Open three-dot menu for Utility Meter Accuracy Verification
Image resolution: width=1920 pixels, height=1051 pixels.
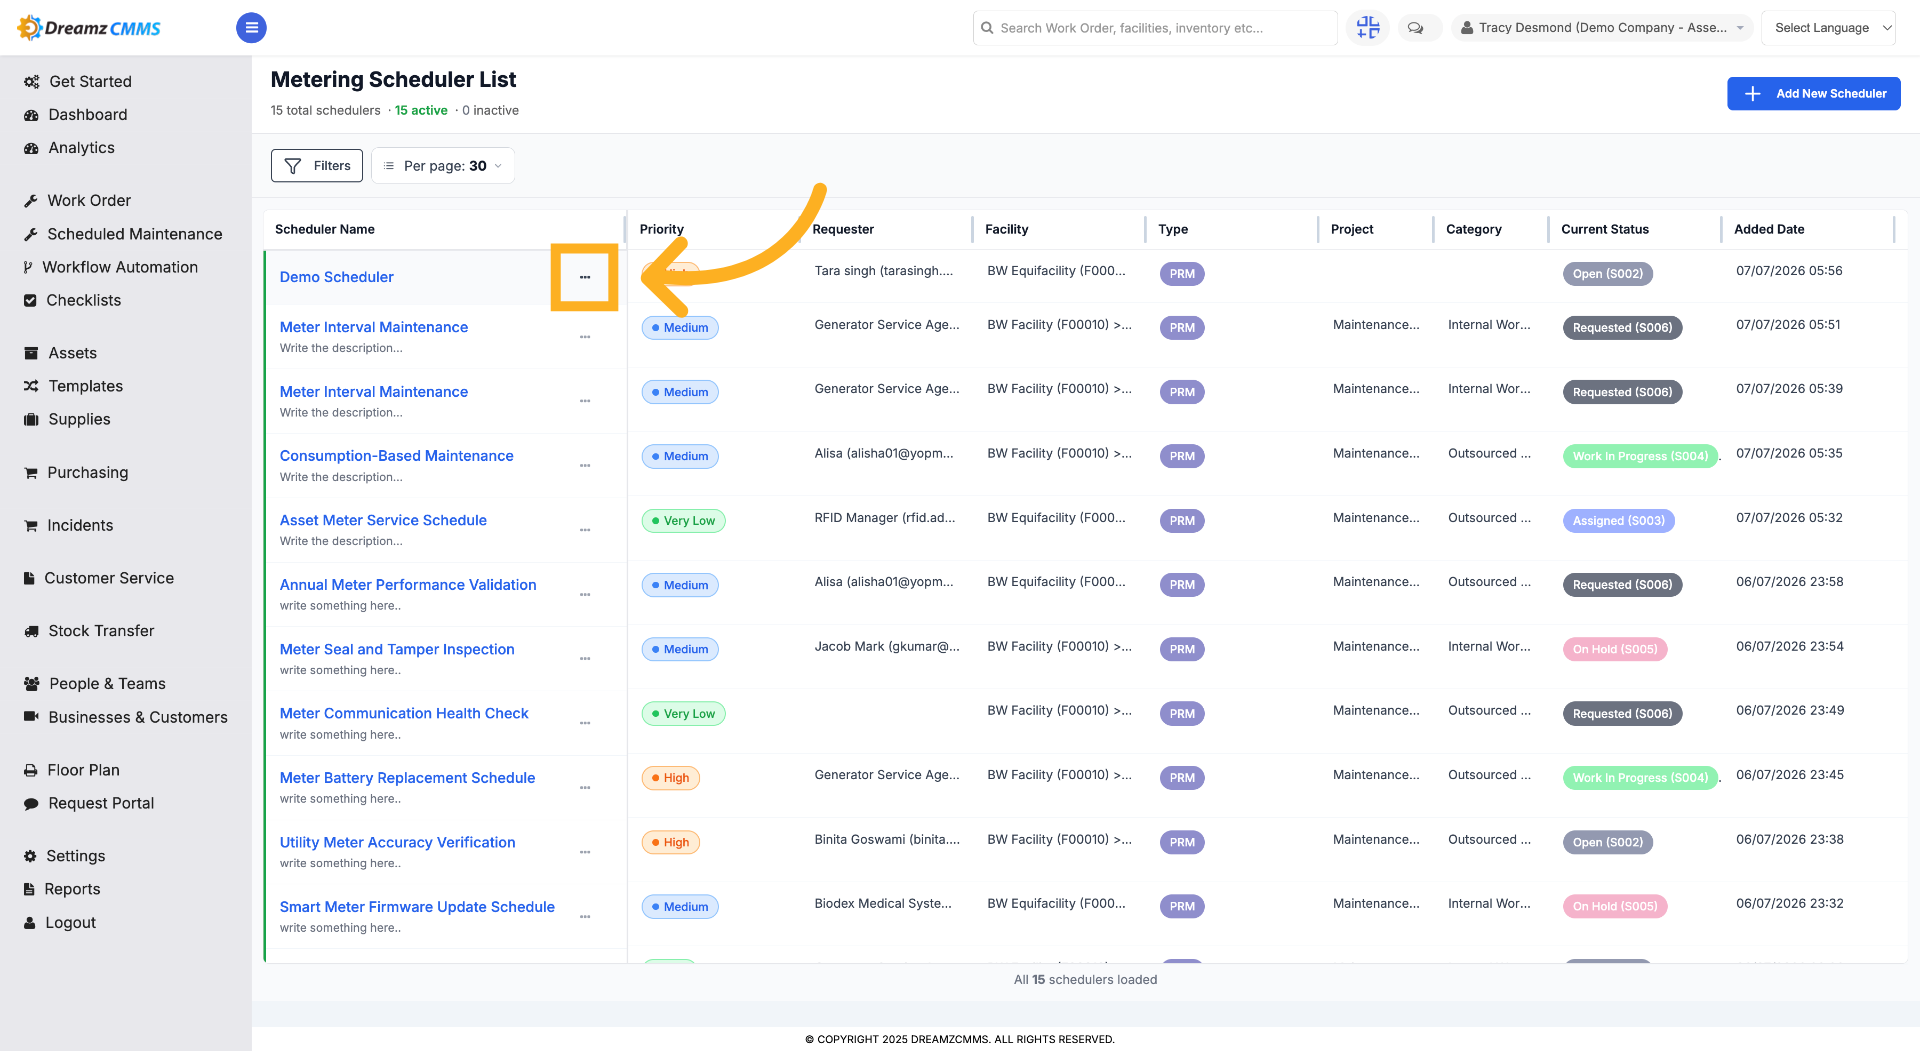585,852
